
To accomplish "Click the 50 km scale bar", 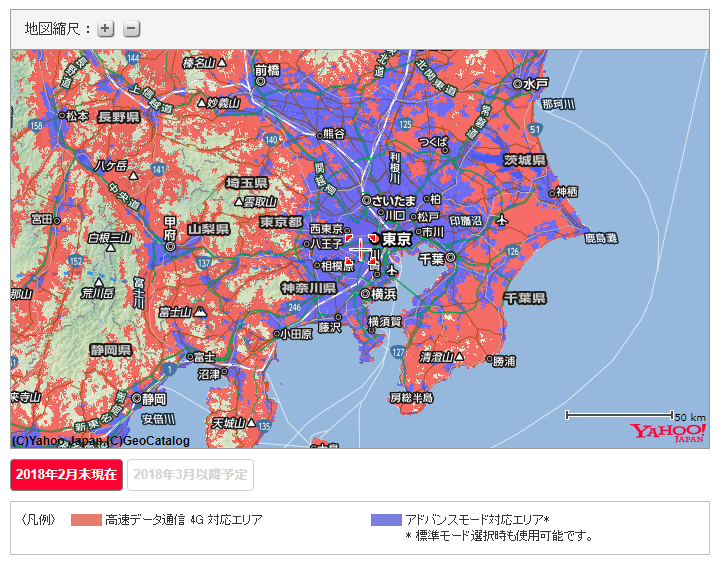I will pyautogui.click(x=619, y=414).
